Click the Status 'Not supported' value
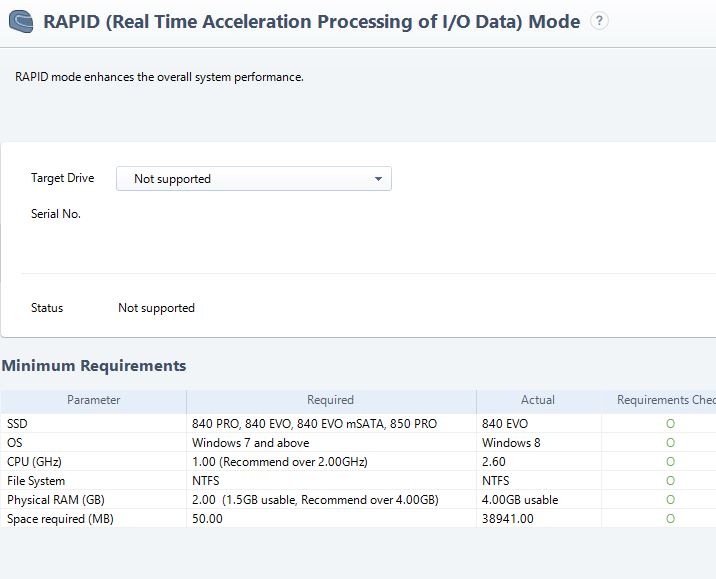The height and width of the screenshot is (579, 716). tap(157, 308)
